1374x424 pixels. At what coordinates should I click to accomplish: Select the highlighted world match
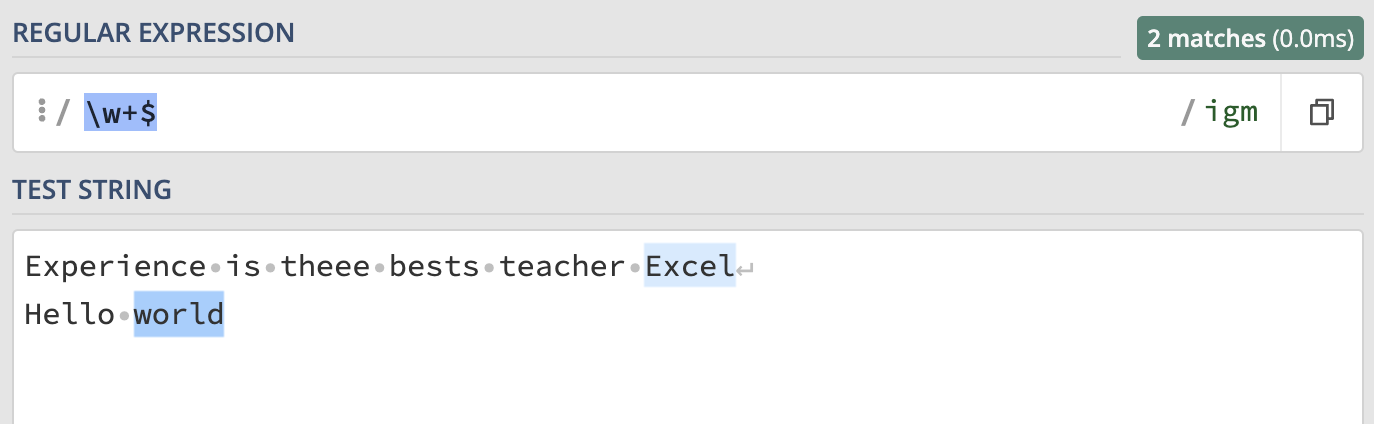pos(179,315)
